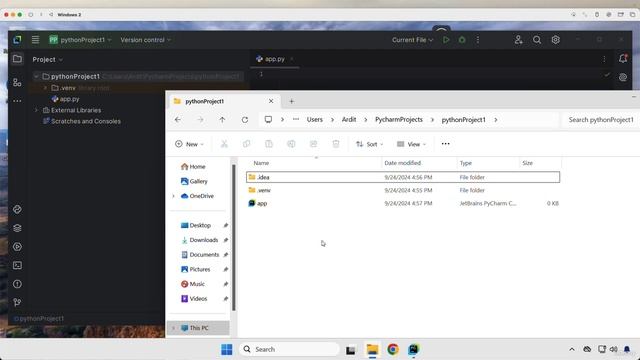640x360 pixels.
Task: Open Git version control tool window icon
Action: point(17,302)
